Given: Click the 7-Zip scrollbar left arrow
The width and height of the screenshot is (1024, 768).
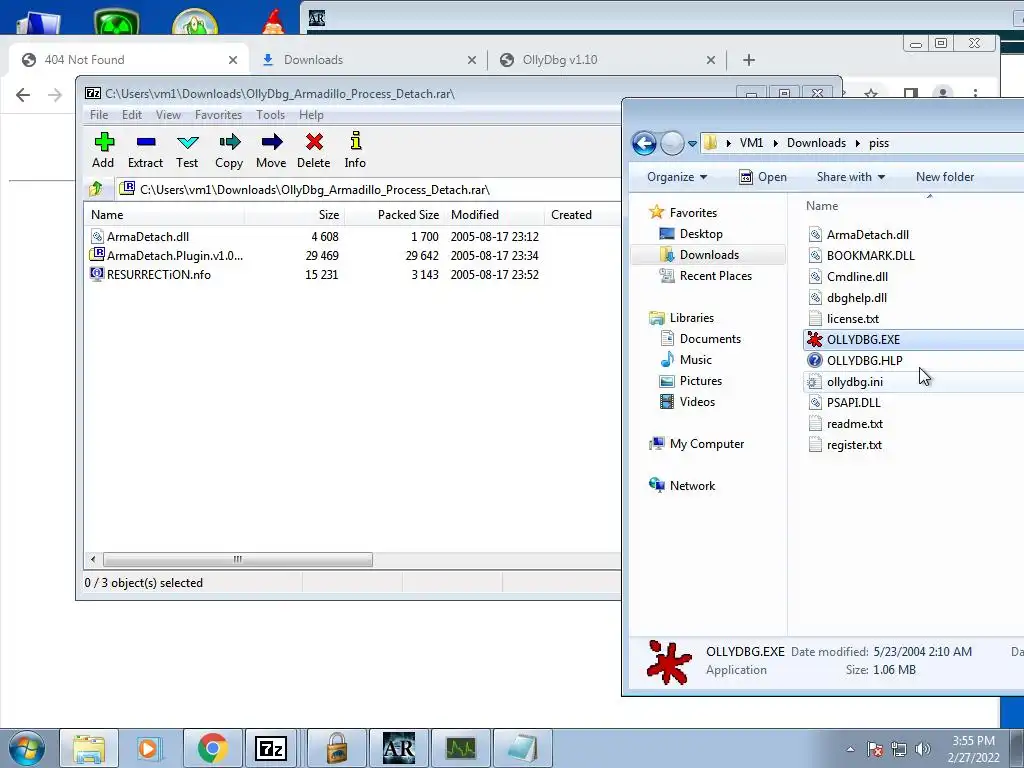Looking at the screenshot, I should [93, 560].
